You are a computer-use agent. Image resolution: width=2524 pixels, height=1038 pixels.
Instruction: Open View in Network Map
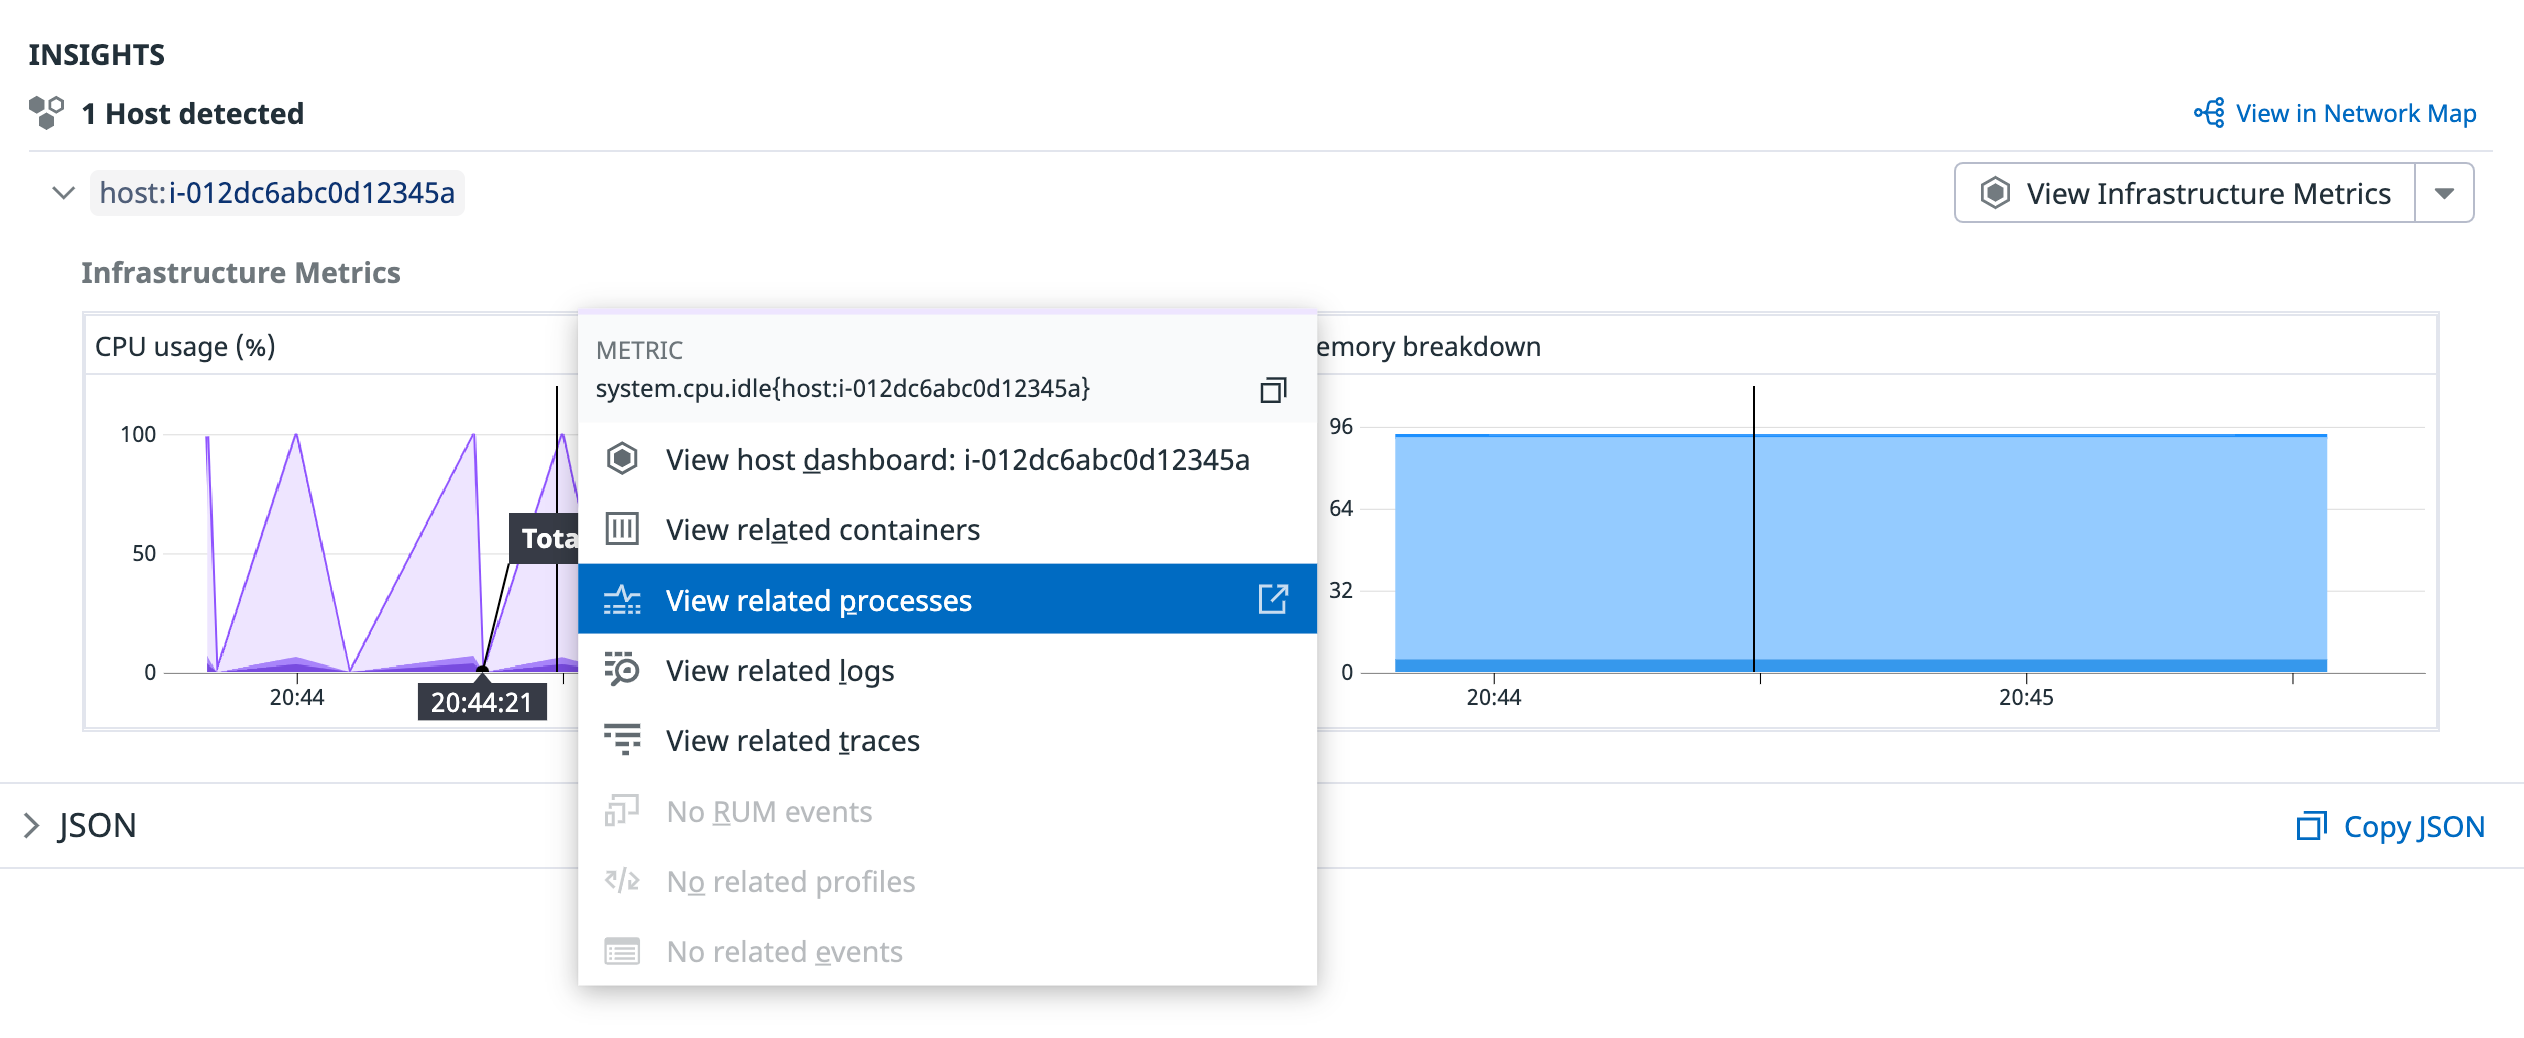(x=2355, y=113)
